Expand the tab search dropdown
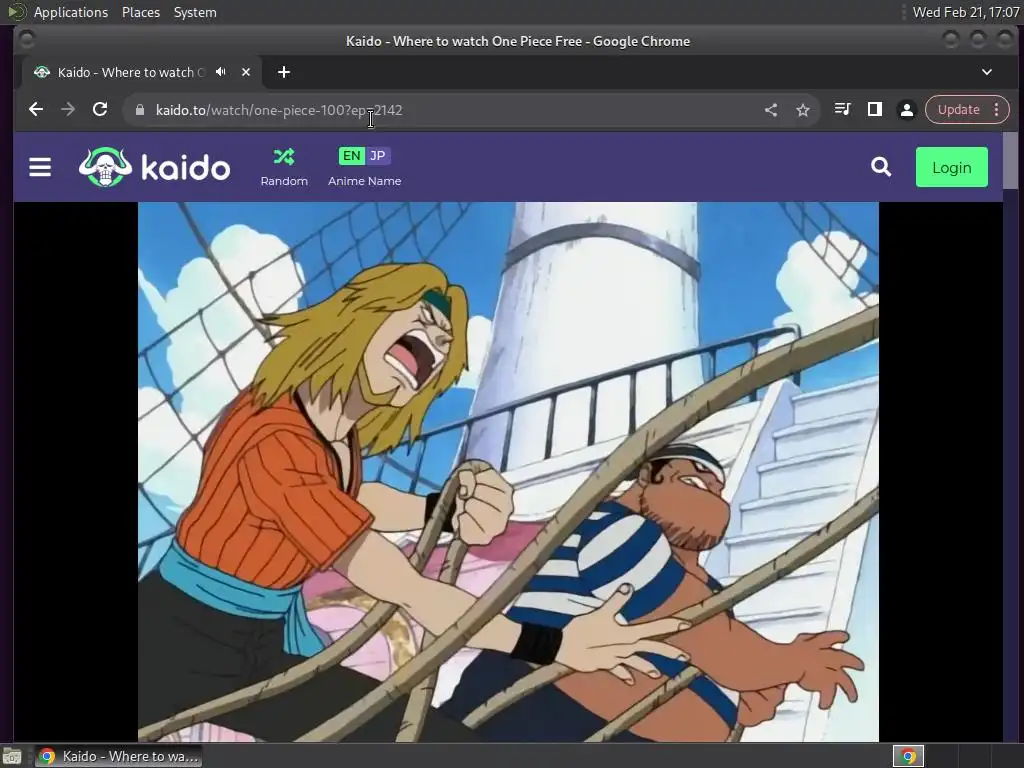1024x768 pixels. click(987, 72)
